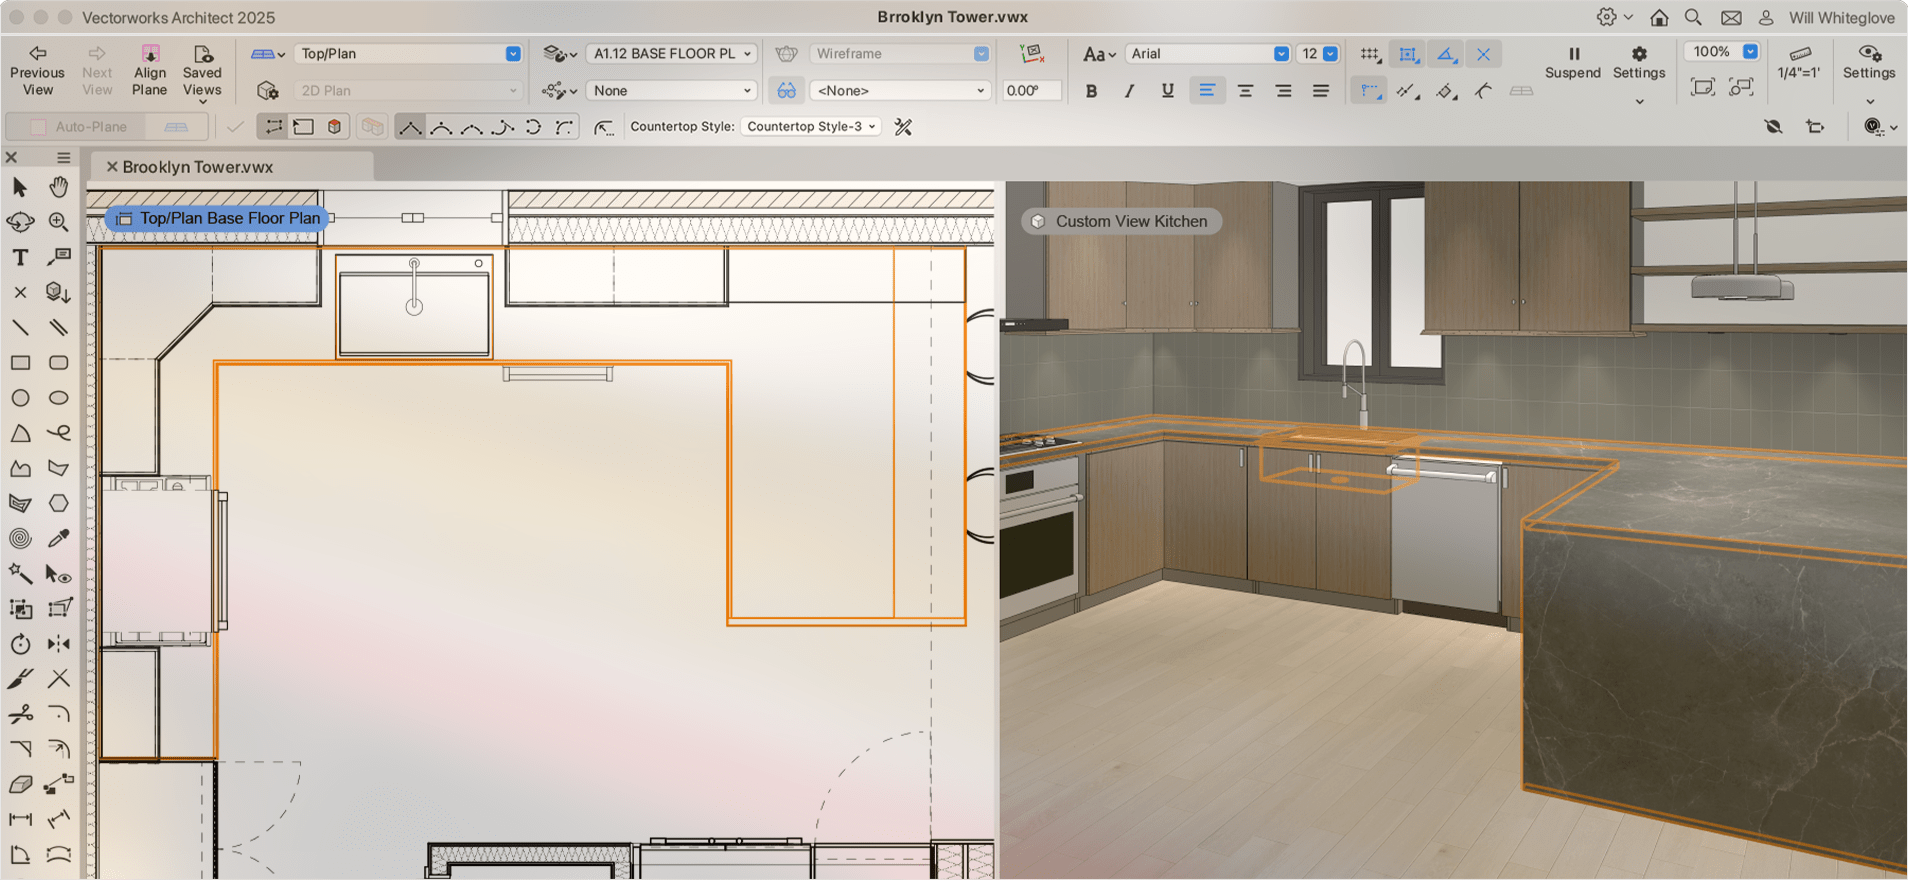1908x880 pixels.
Task: Select the Dimension tool
Action: click(20, 819)
